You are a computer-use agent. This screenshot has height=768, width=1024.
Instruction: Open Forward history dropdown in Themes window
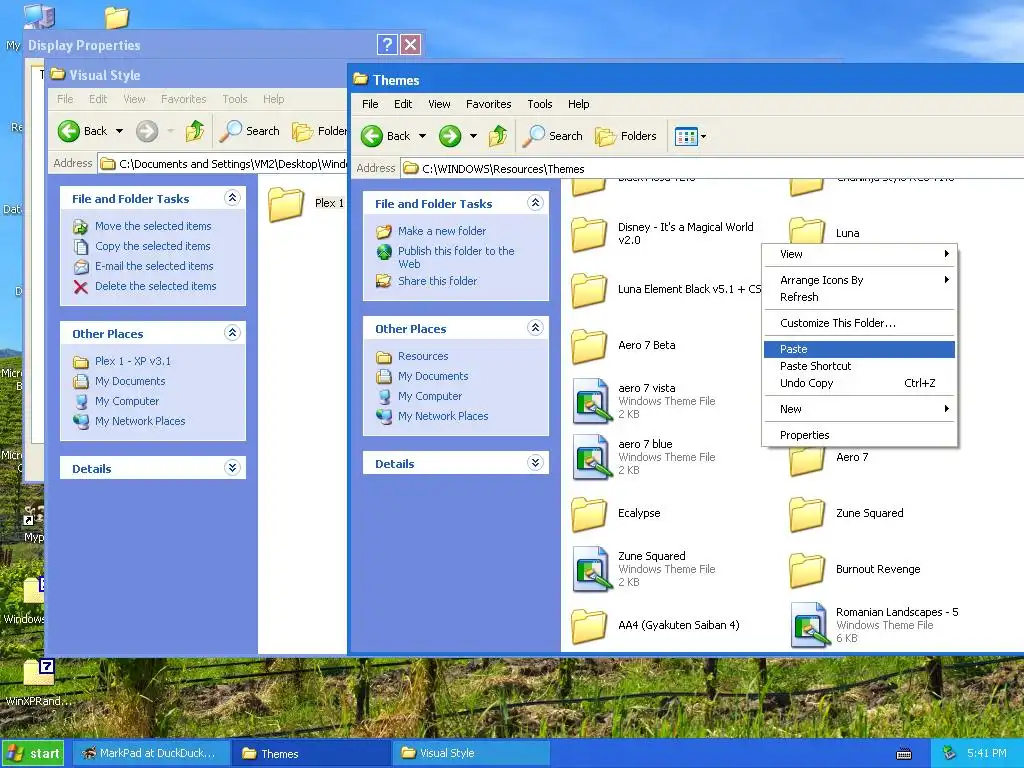473,136
